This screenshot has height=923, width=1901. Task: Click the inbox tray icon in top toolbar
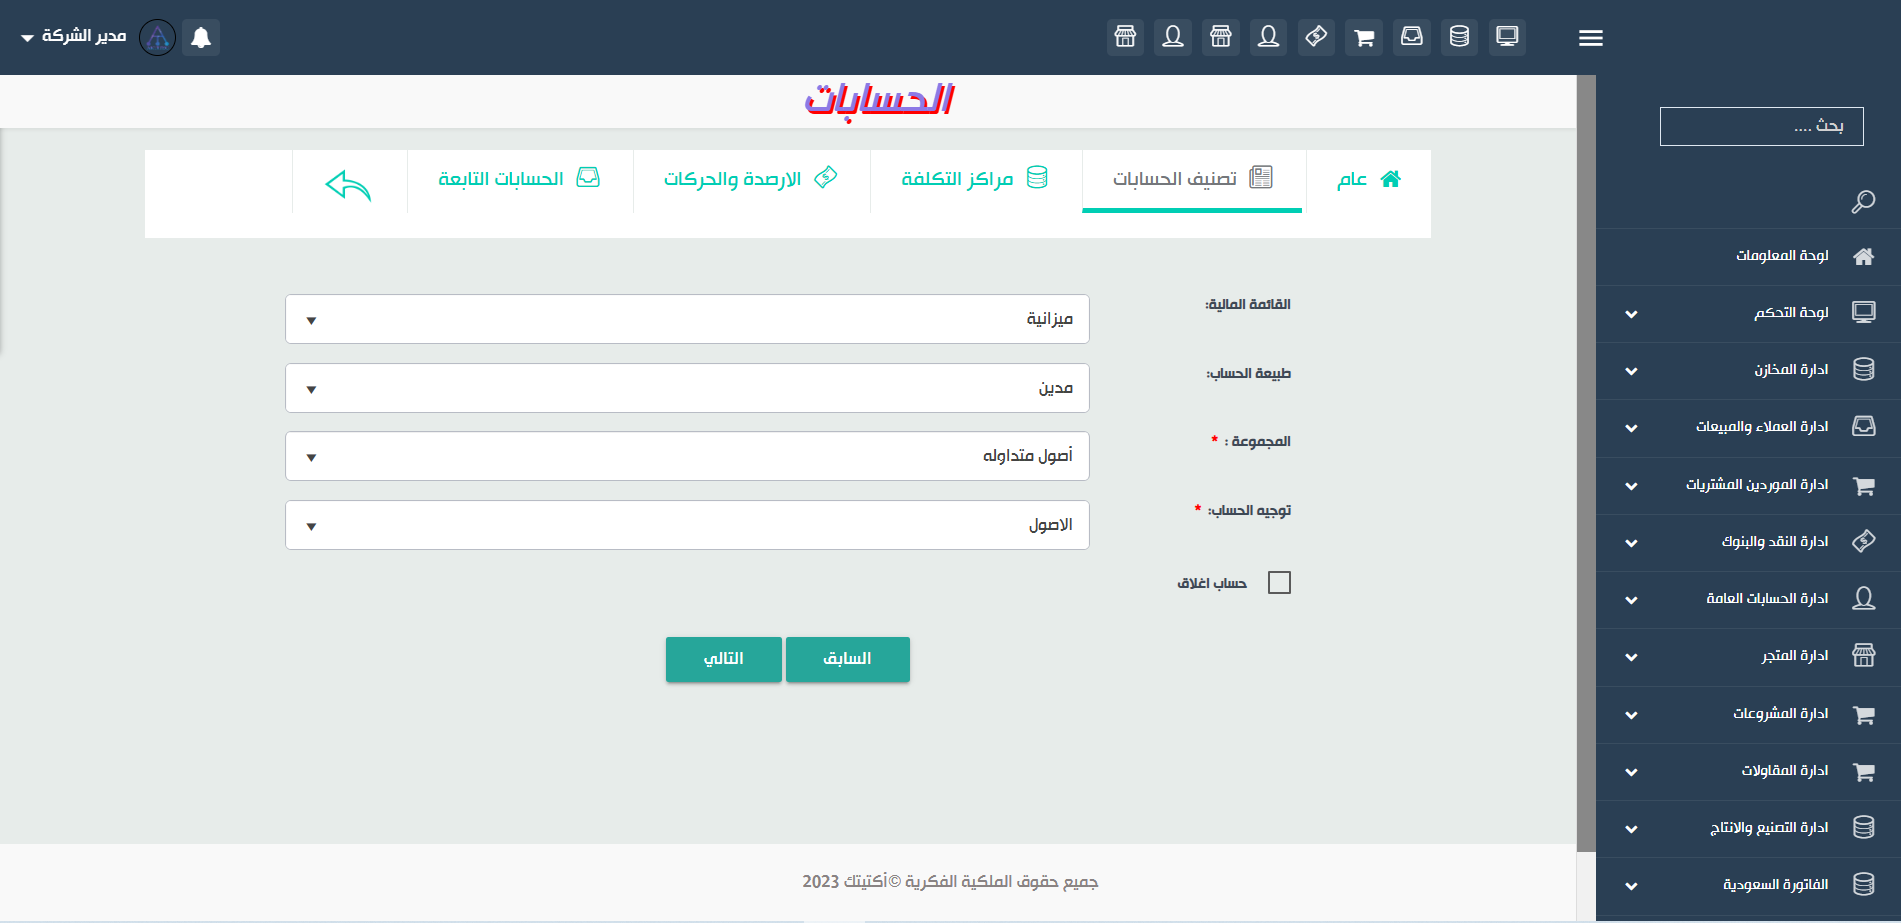[1411, 37]
